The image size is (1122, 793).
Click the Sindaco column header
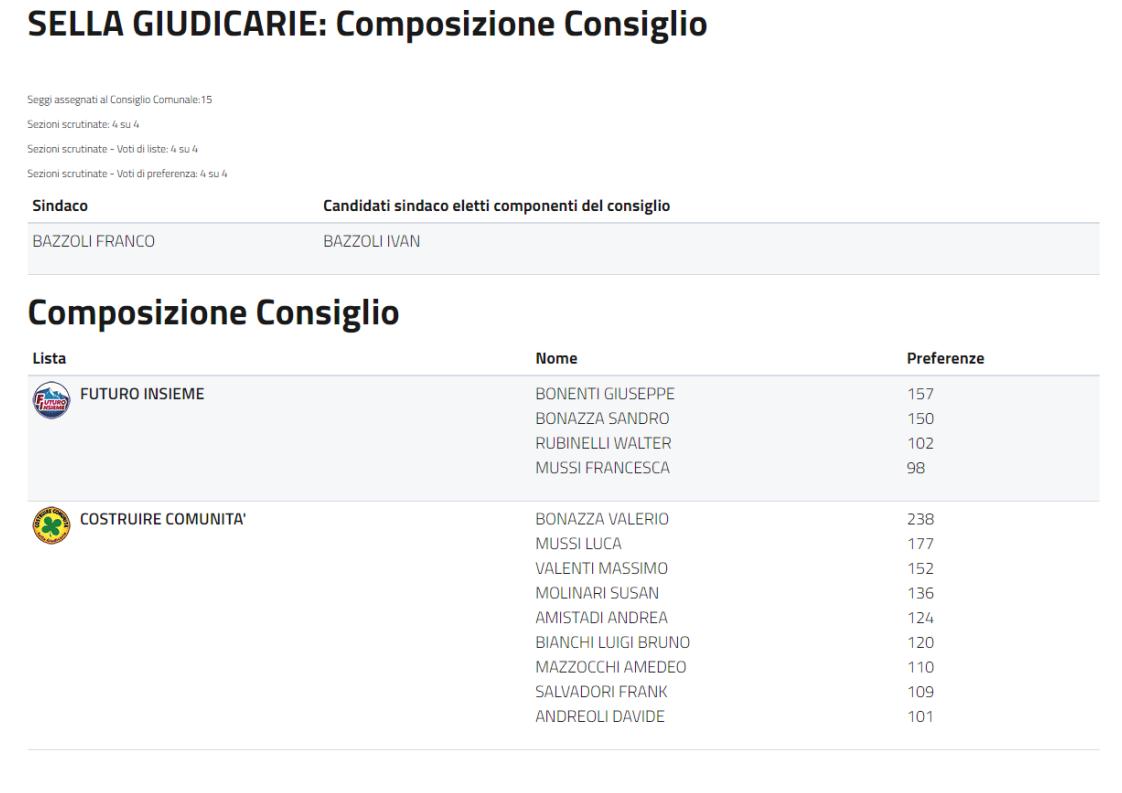tap(60, 206)
